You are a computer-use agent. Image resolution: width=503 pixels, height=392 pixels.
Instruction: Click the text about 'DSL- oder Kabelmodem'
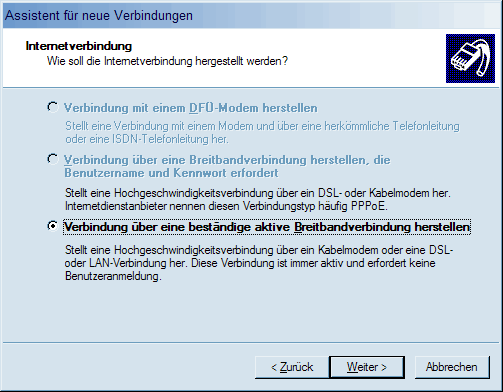tap(258, 193)
